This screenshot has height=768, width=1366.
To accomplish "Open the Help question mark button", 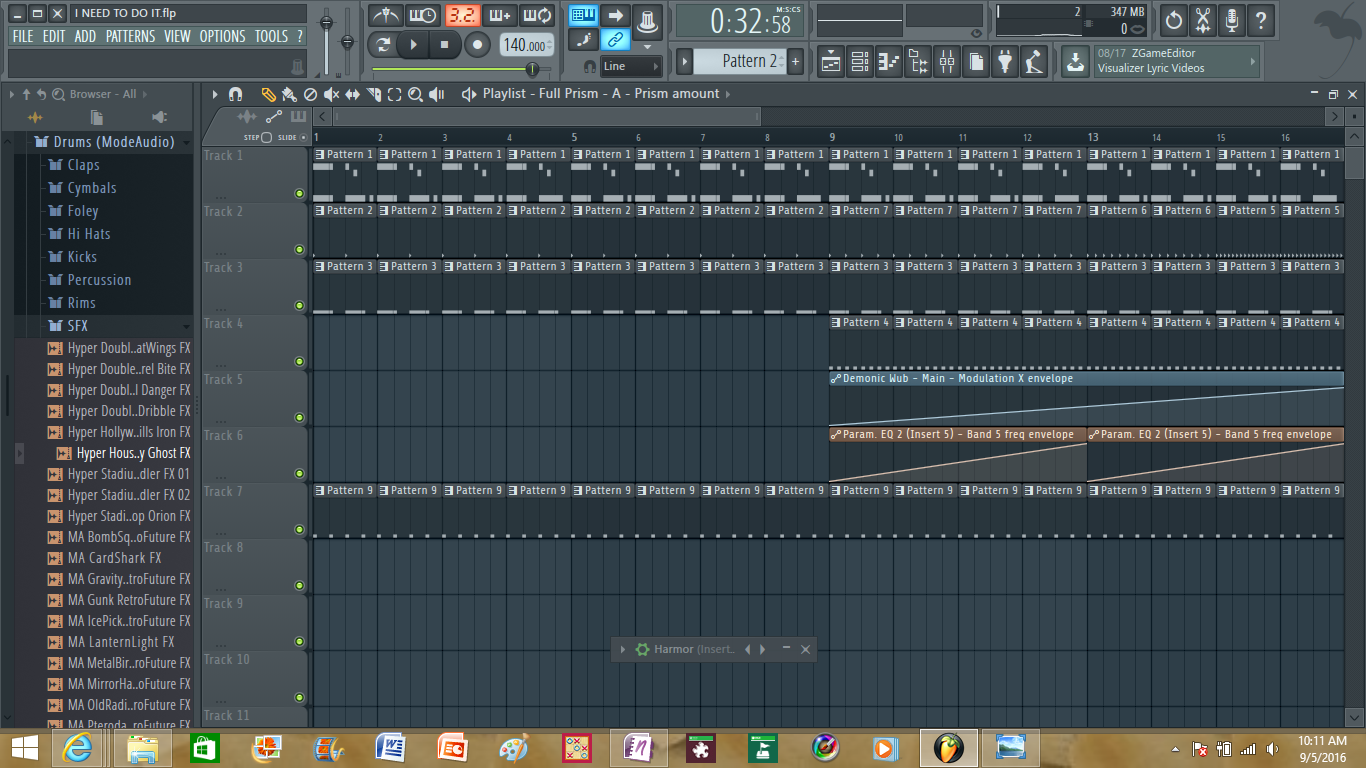I will [x=1261, y=19].
